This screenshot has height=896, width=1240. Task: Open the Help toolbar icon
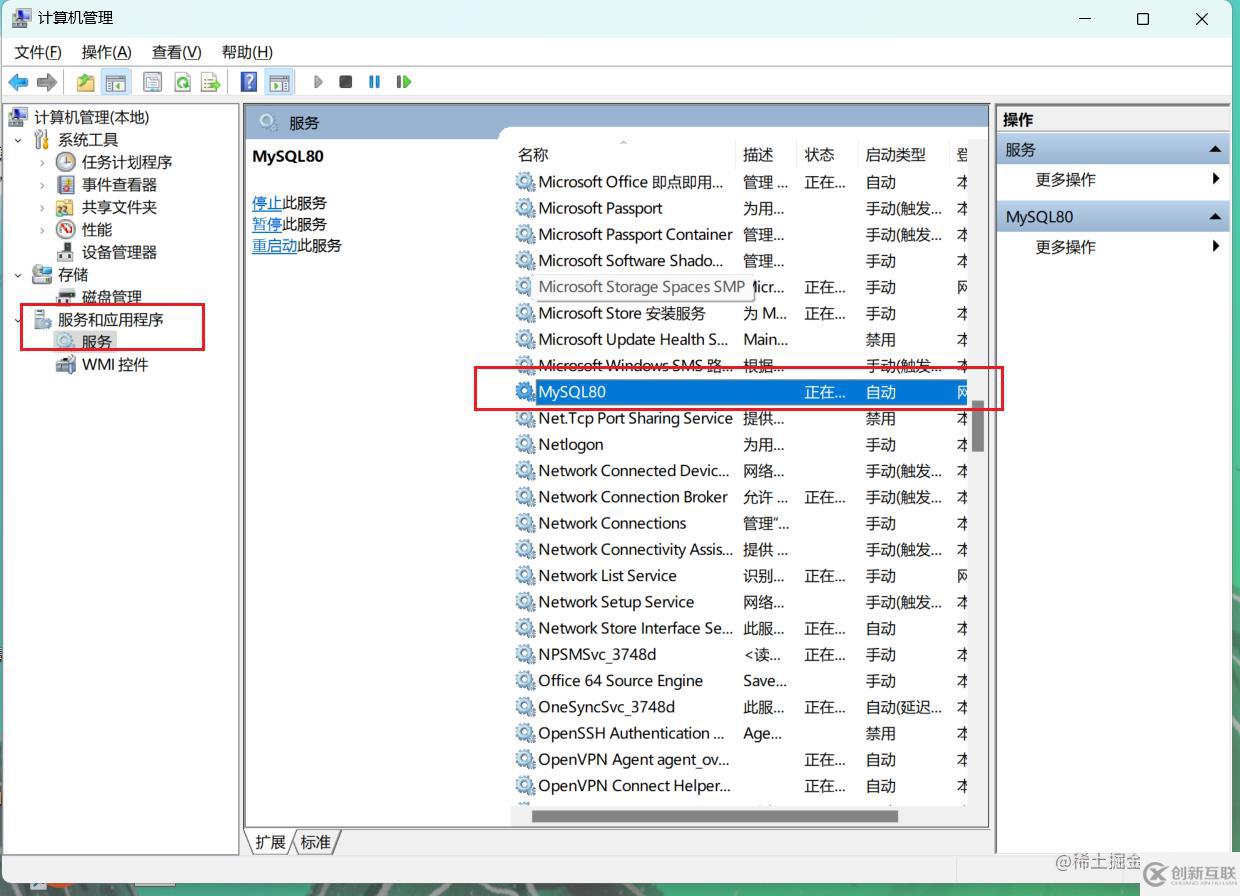(249, 82)
